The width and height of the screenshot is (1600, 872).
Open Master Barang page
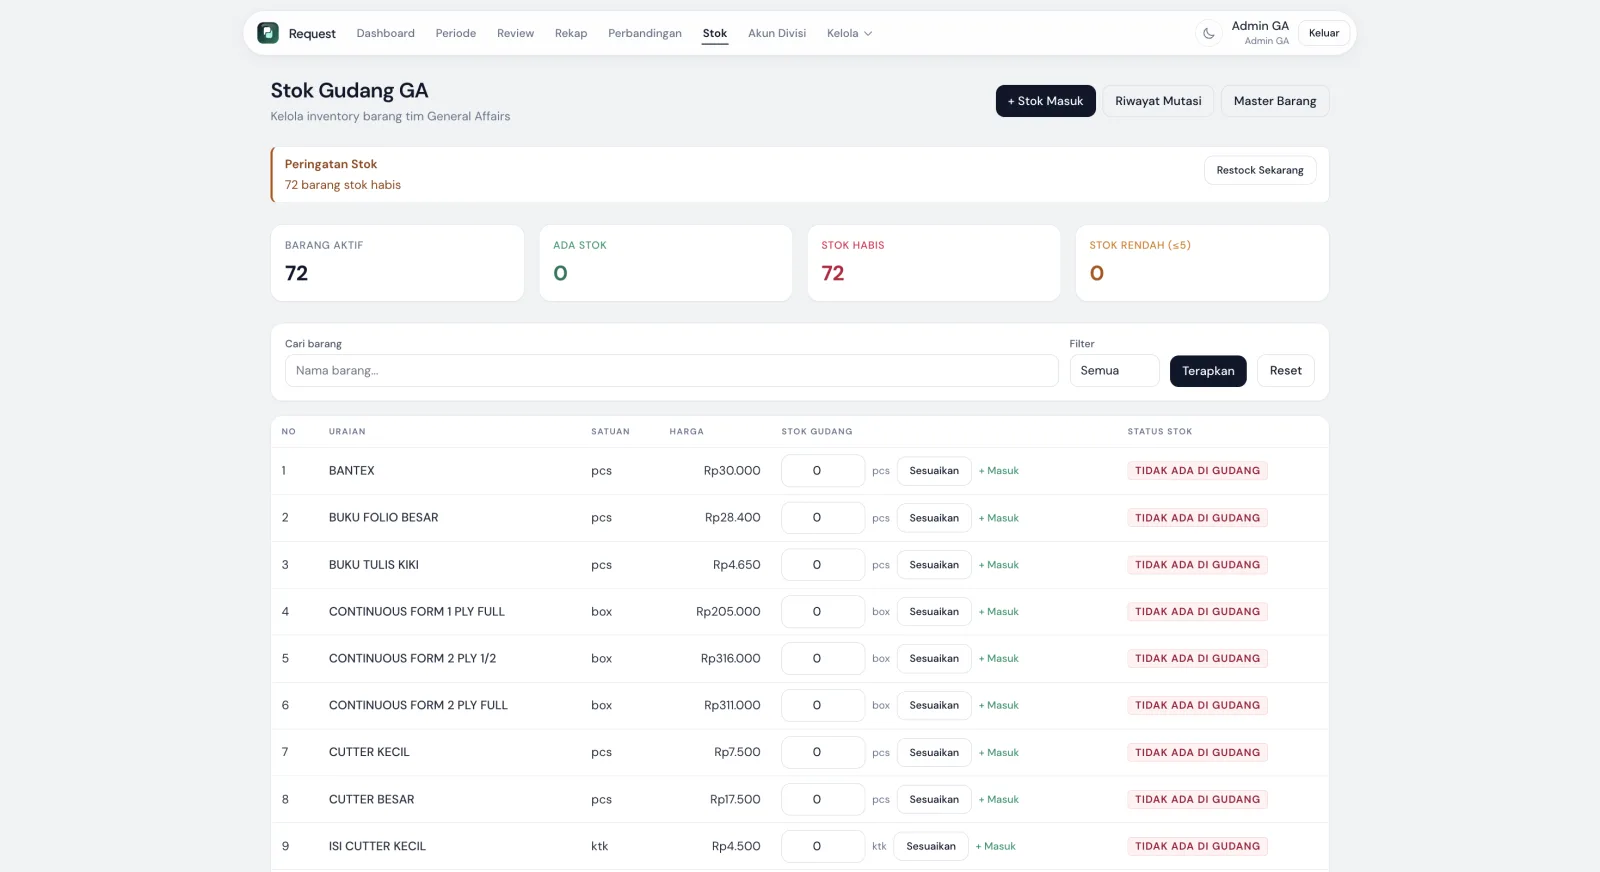point(1275,101)
